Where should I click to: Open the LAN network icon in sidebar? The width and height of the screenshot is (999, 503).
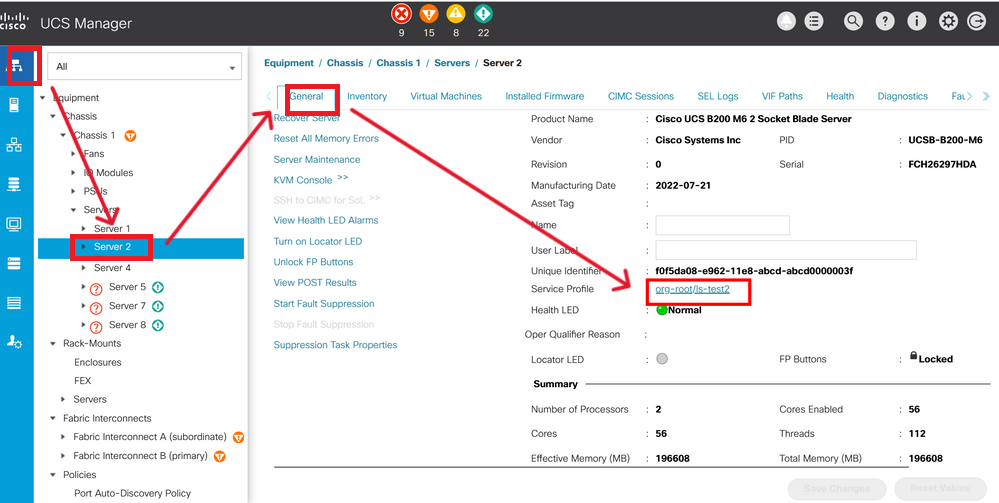14,145
